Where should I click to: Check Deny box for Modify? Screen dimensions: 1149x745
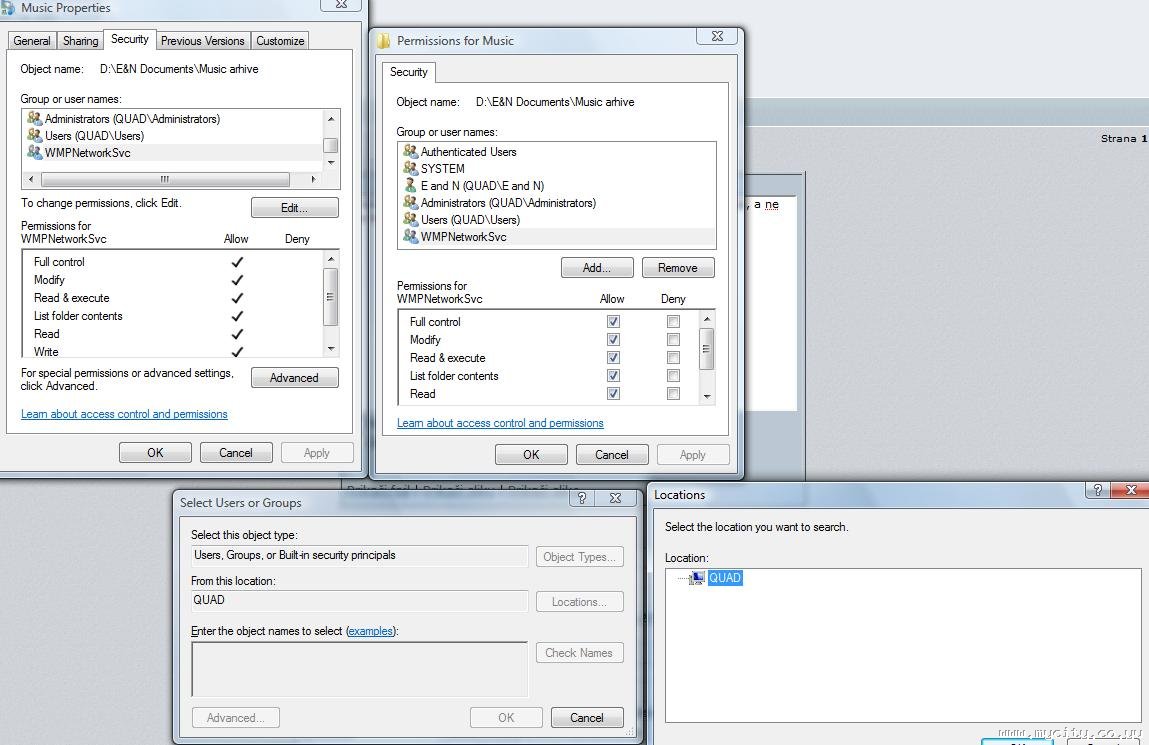click(x=673, y=339)
